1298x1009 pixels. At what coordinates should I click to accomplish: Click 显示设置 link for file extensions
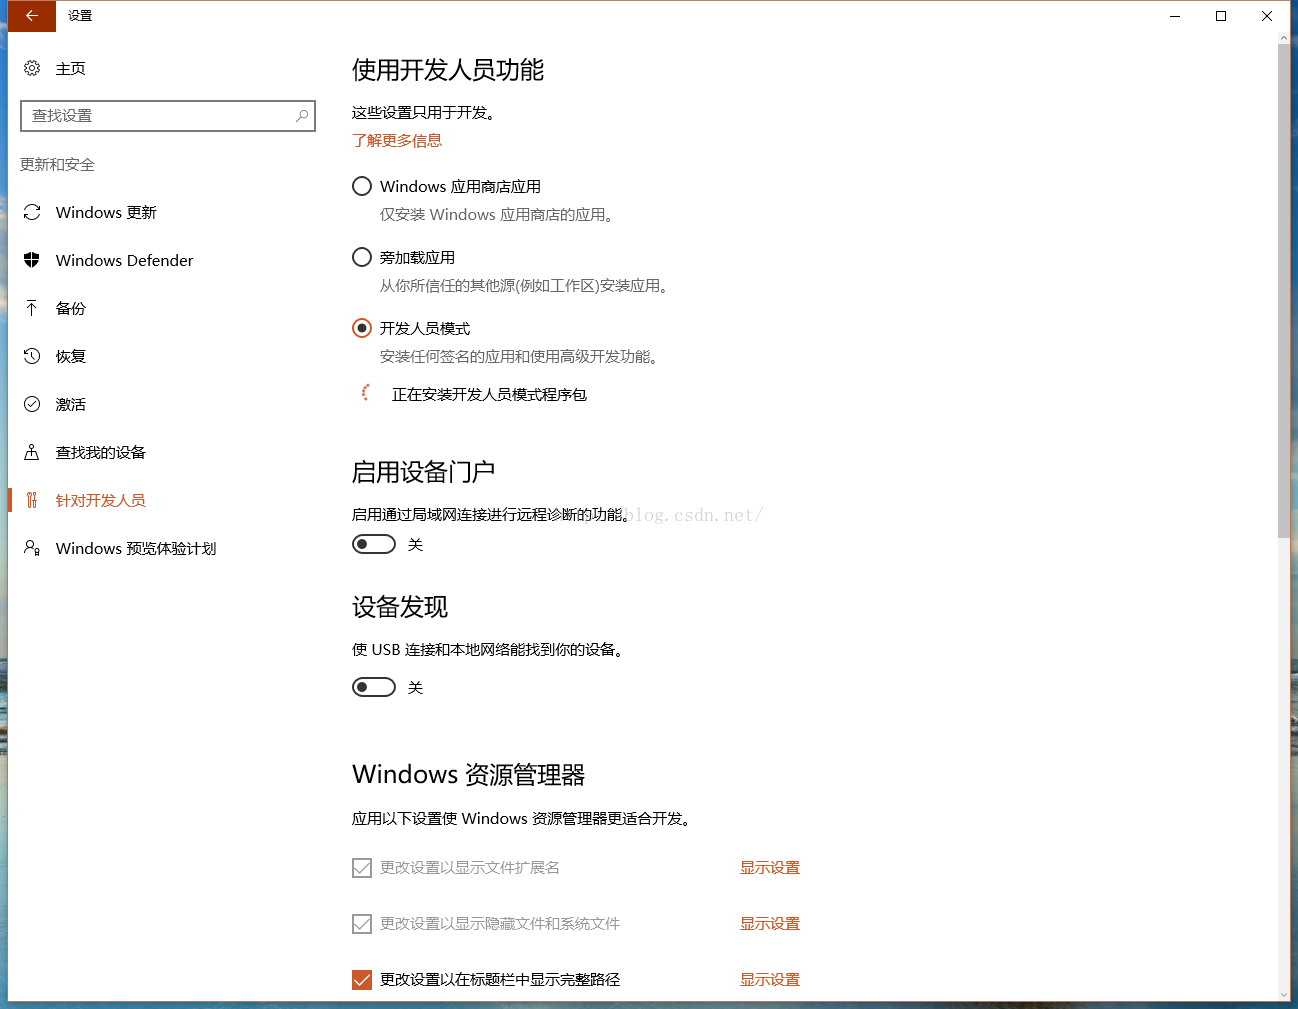coord(770,868)
